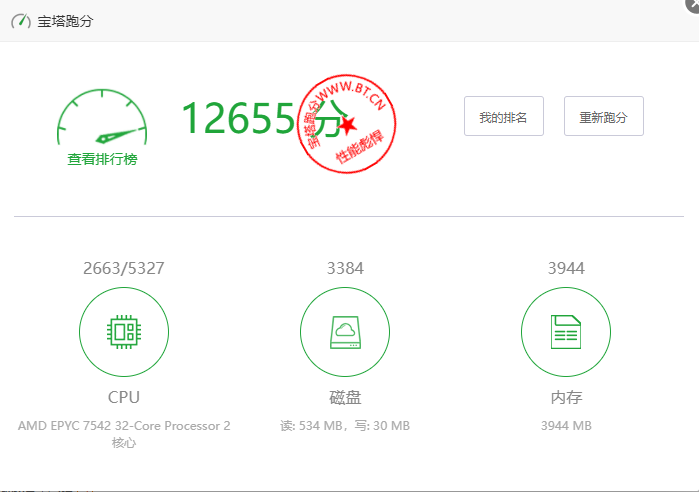The width and height of the screenshot is (699, 492).
Task: Click the 宝塔跑分 window title text
Action: [65, 21]
